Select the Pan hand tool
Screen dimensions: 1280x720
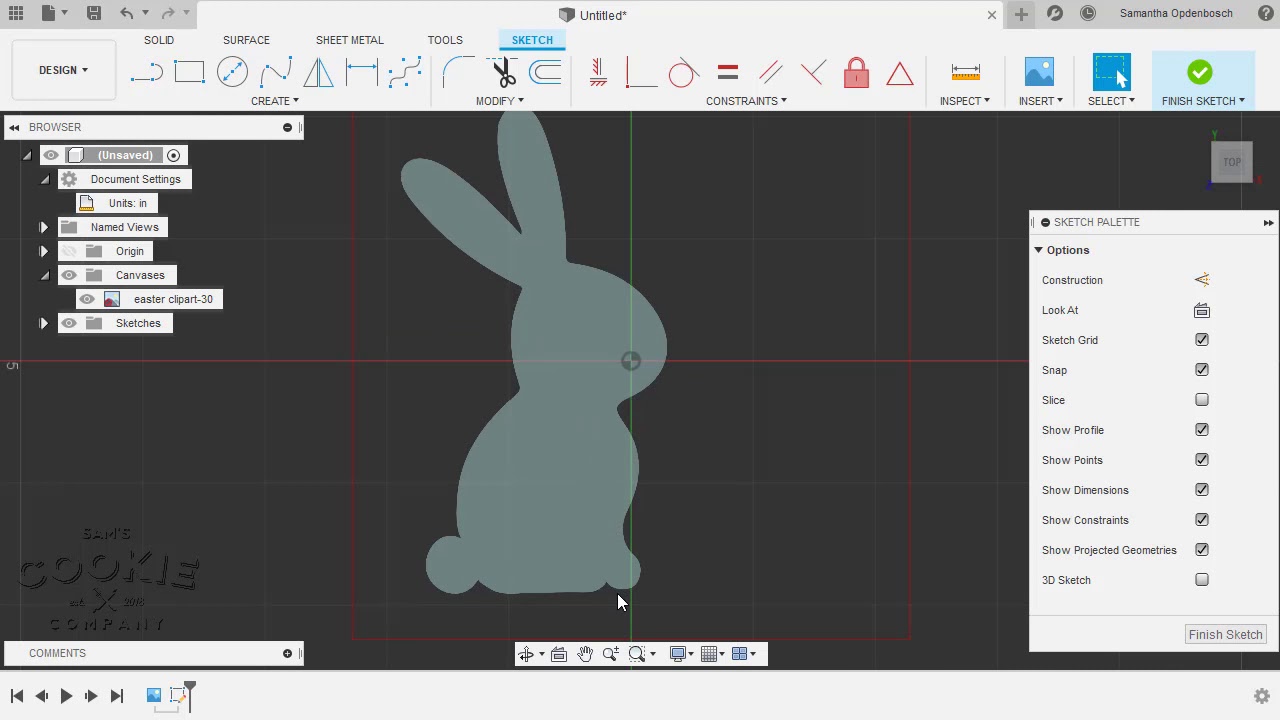tap(585, 654)
